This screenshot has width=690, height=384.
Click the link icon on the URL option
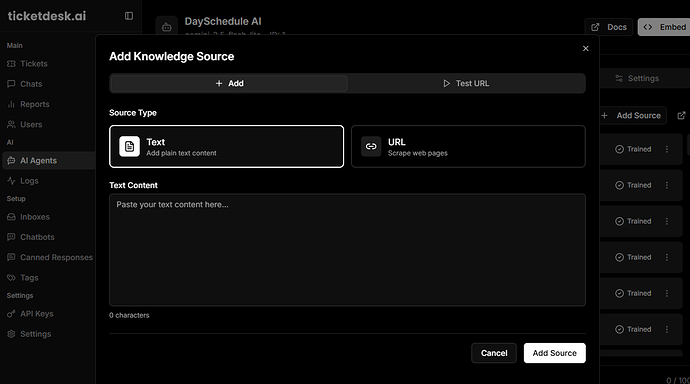click(371, 146)
